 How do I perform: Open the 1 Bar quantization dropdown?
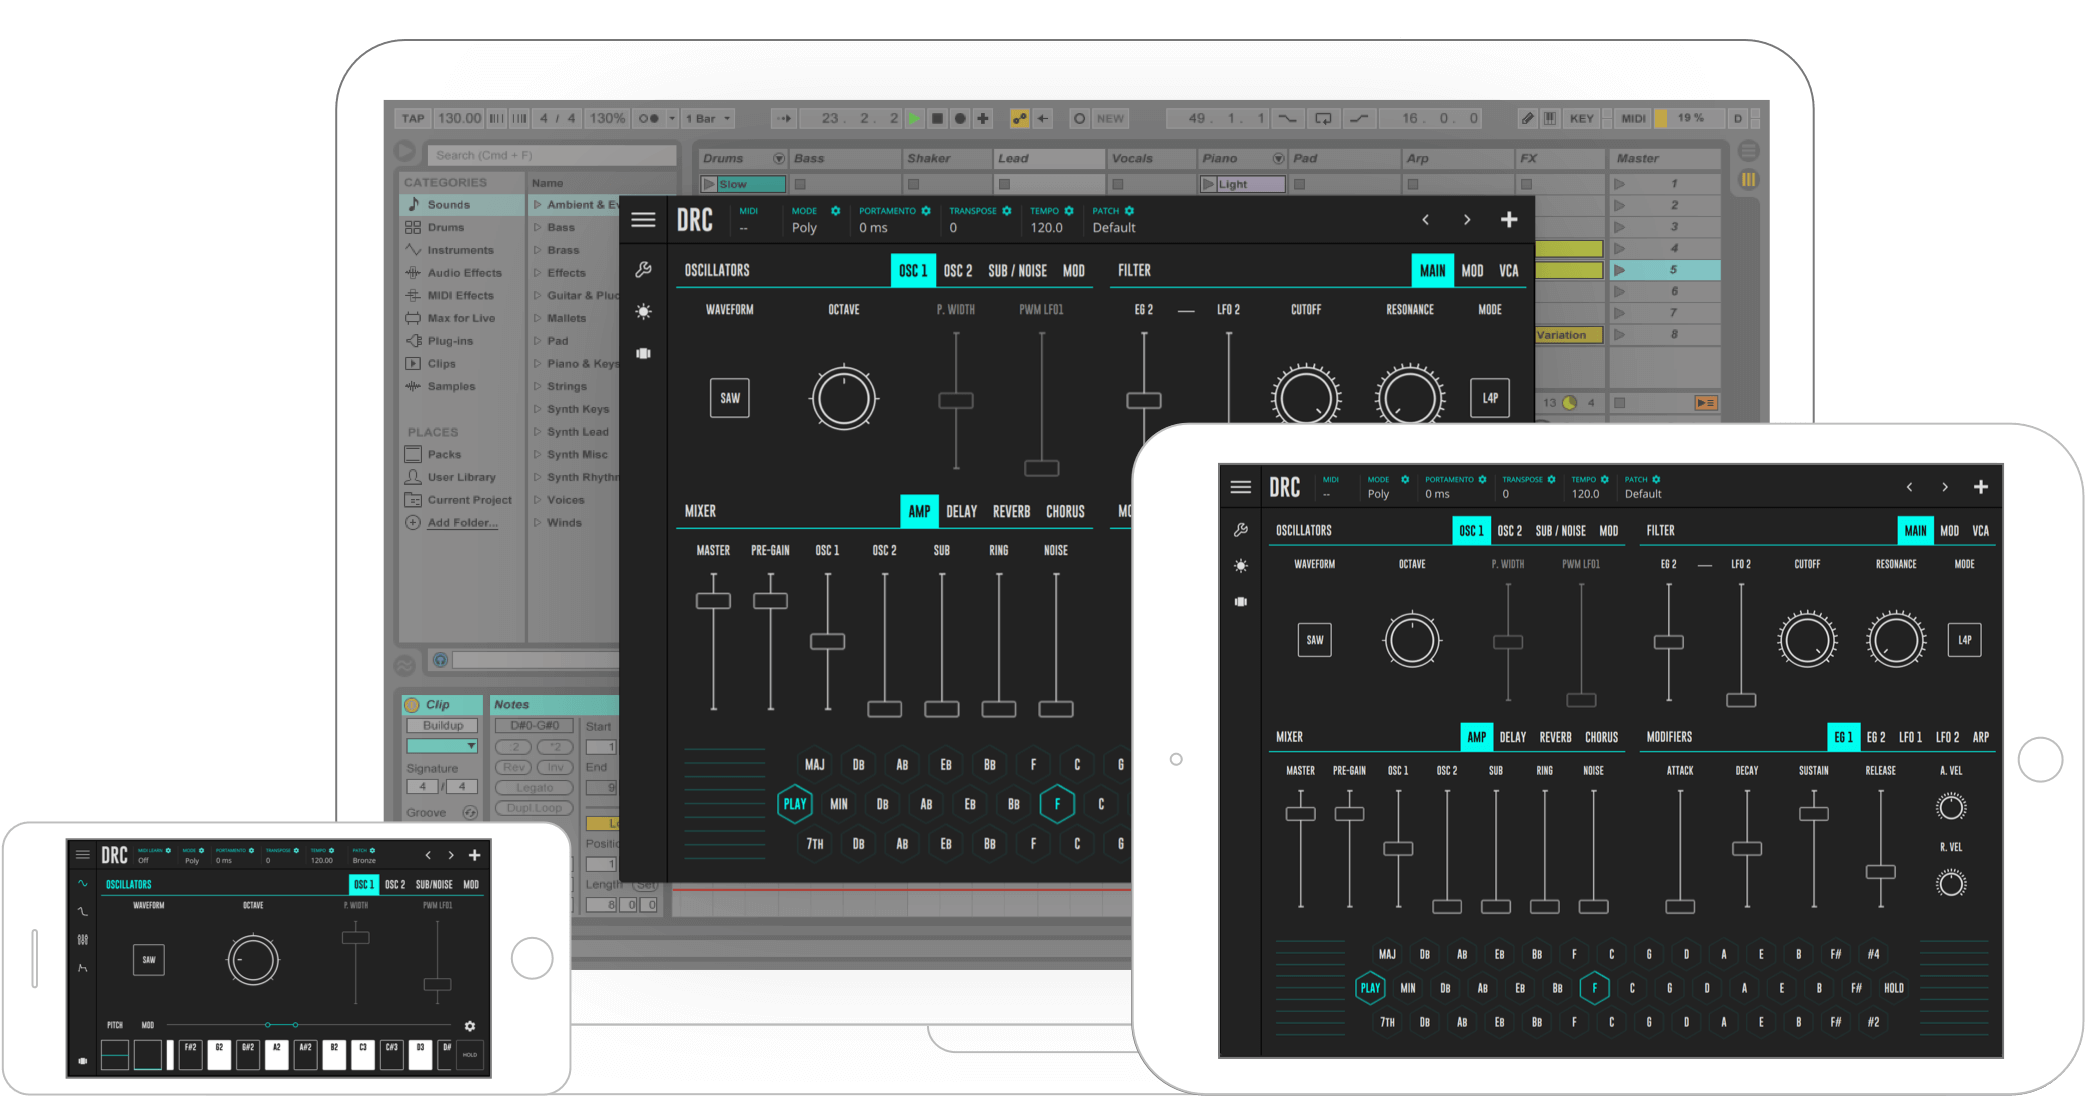click(707, 117)
